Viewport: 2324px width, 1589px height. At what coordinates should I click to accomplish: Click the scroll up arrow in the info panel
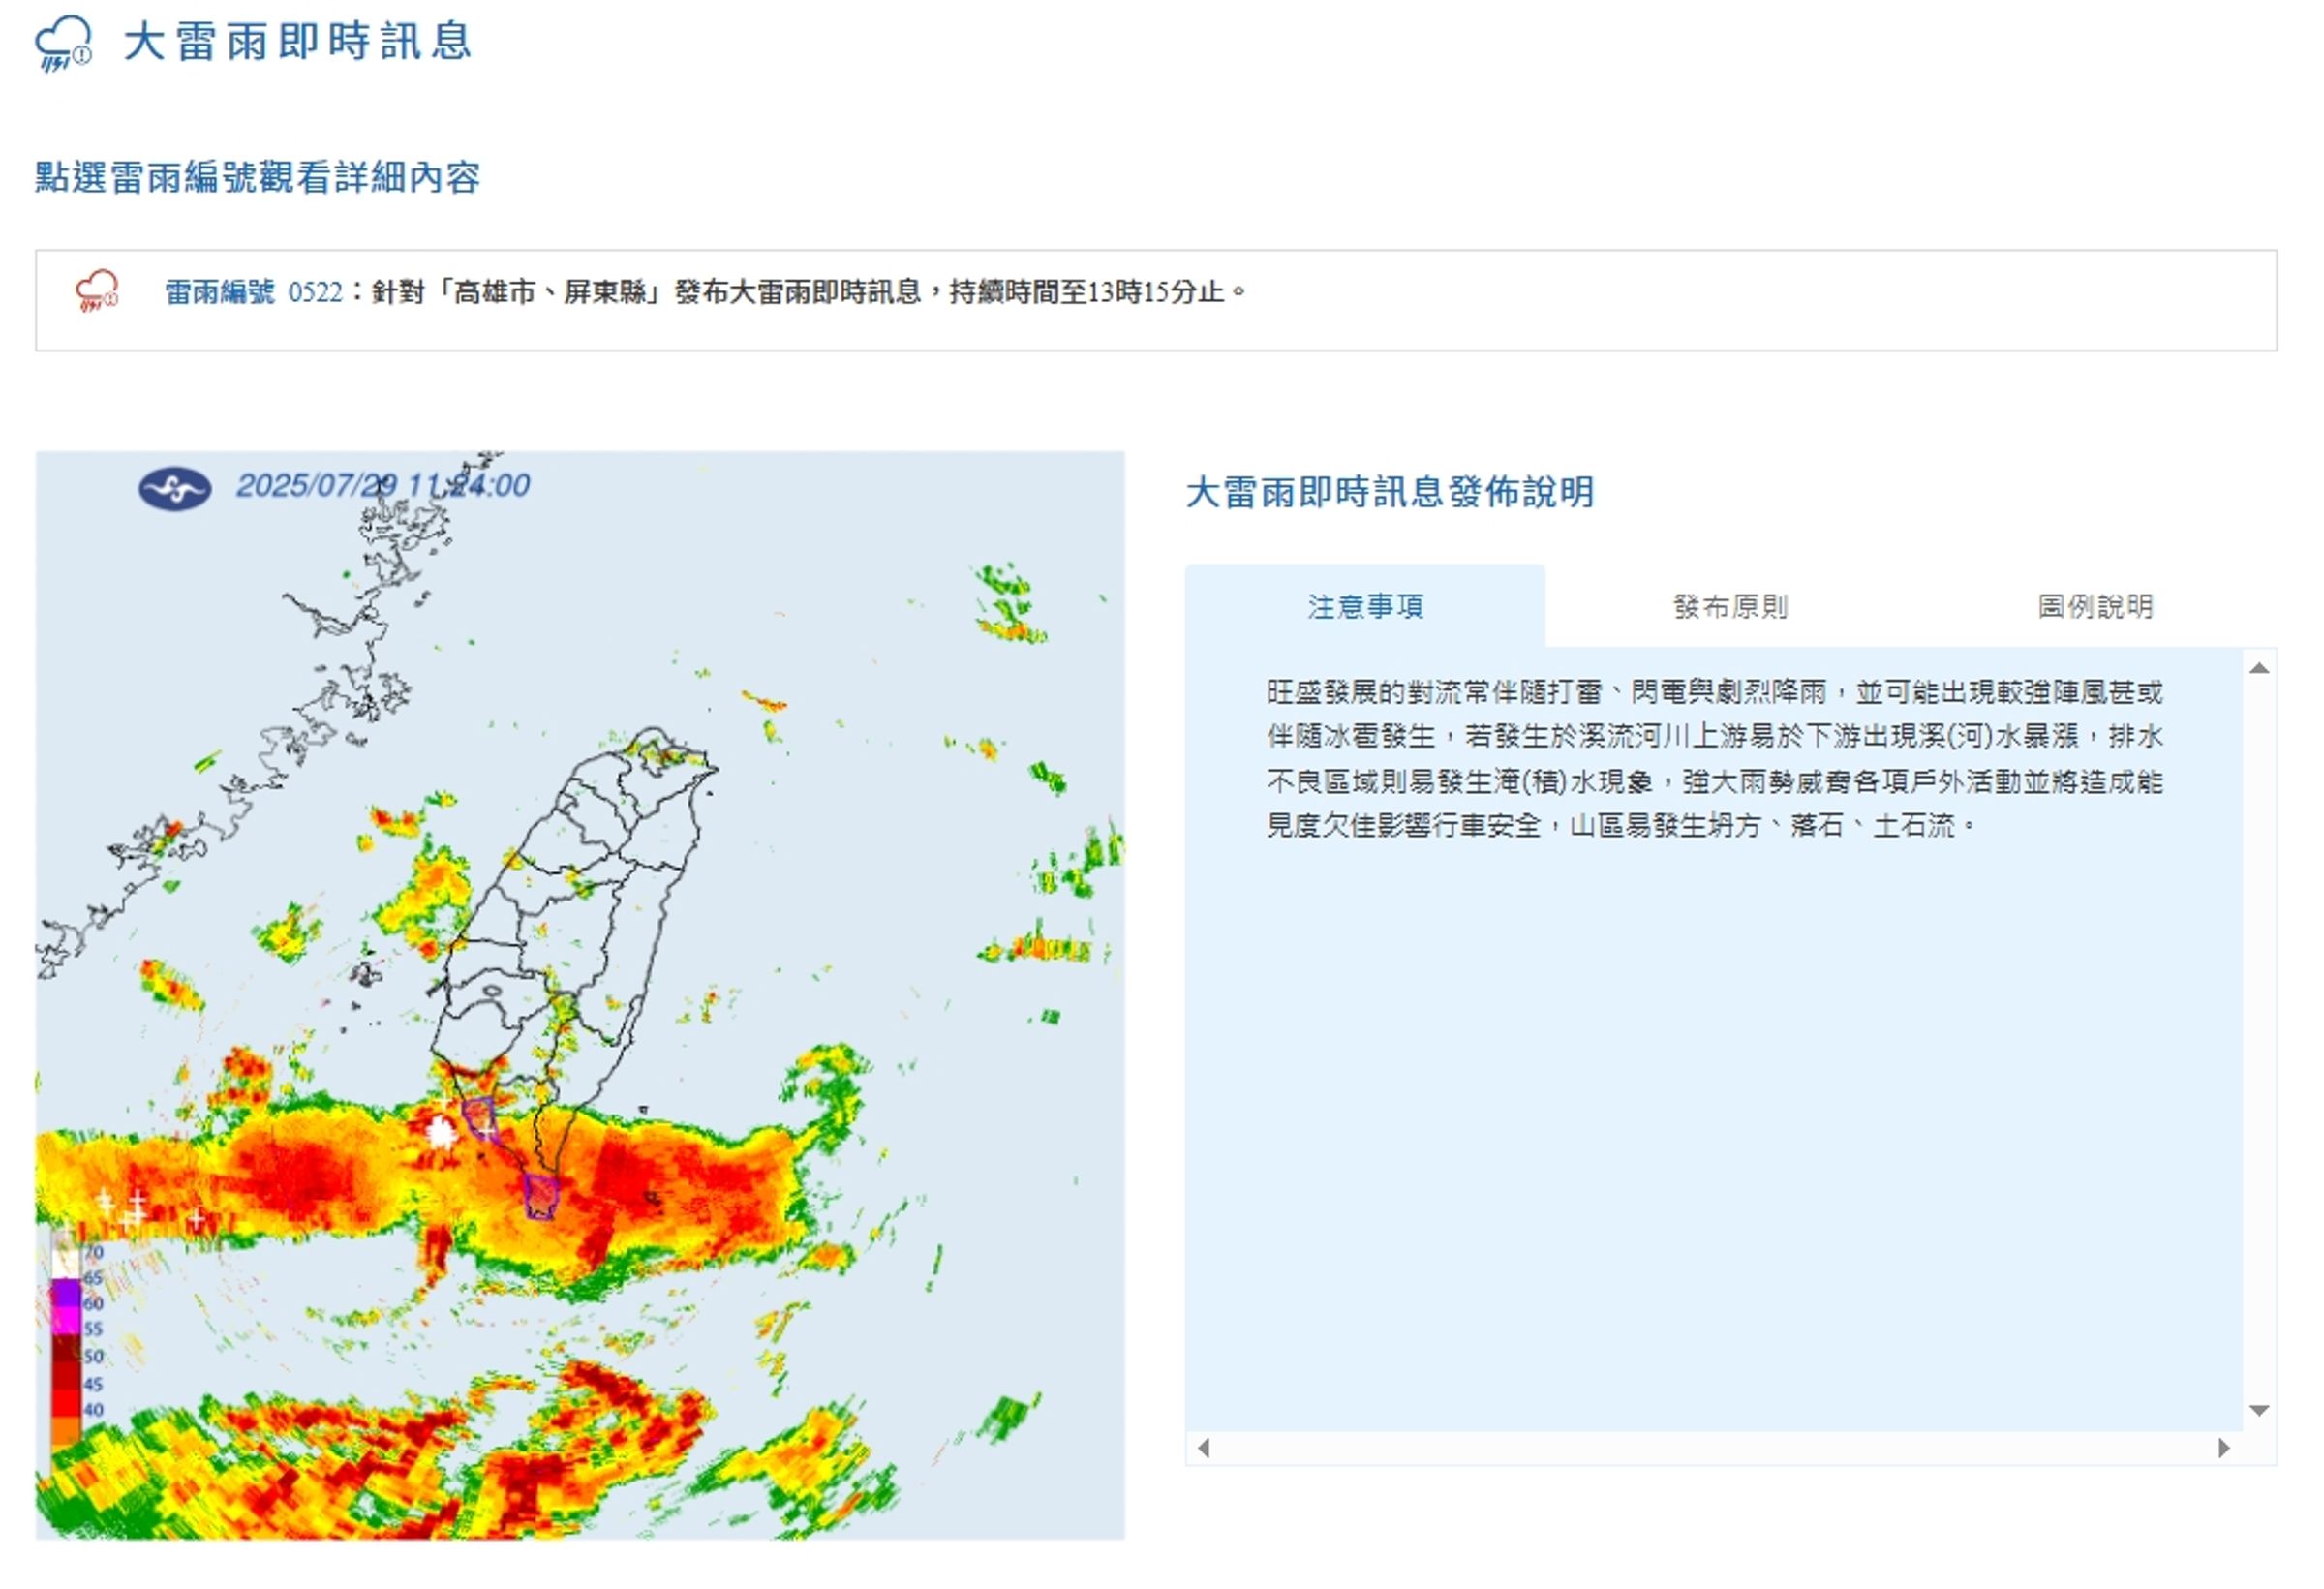(2259, 668)
